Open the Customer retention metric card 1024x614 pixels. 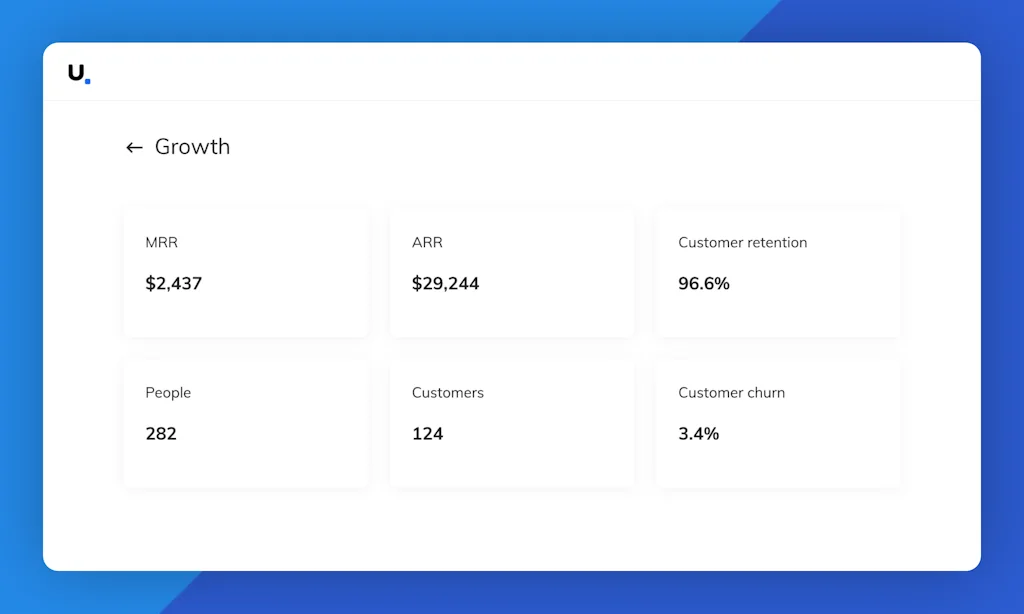[778, 310]
